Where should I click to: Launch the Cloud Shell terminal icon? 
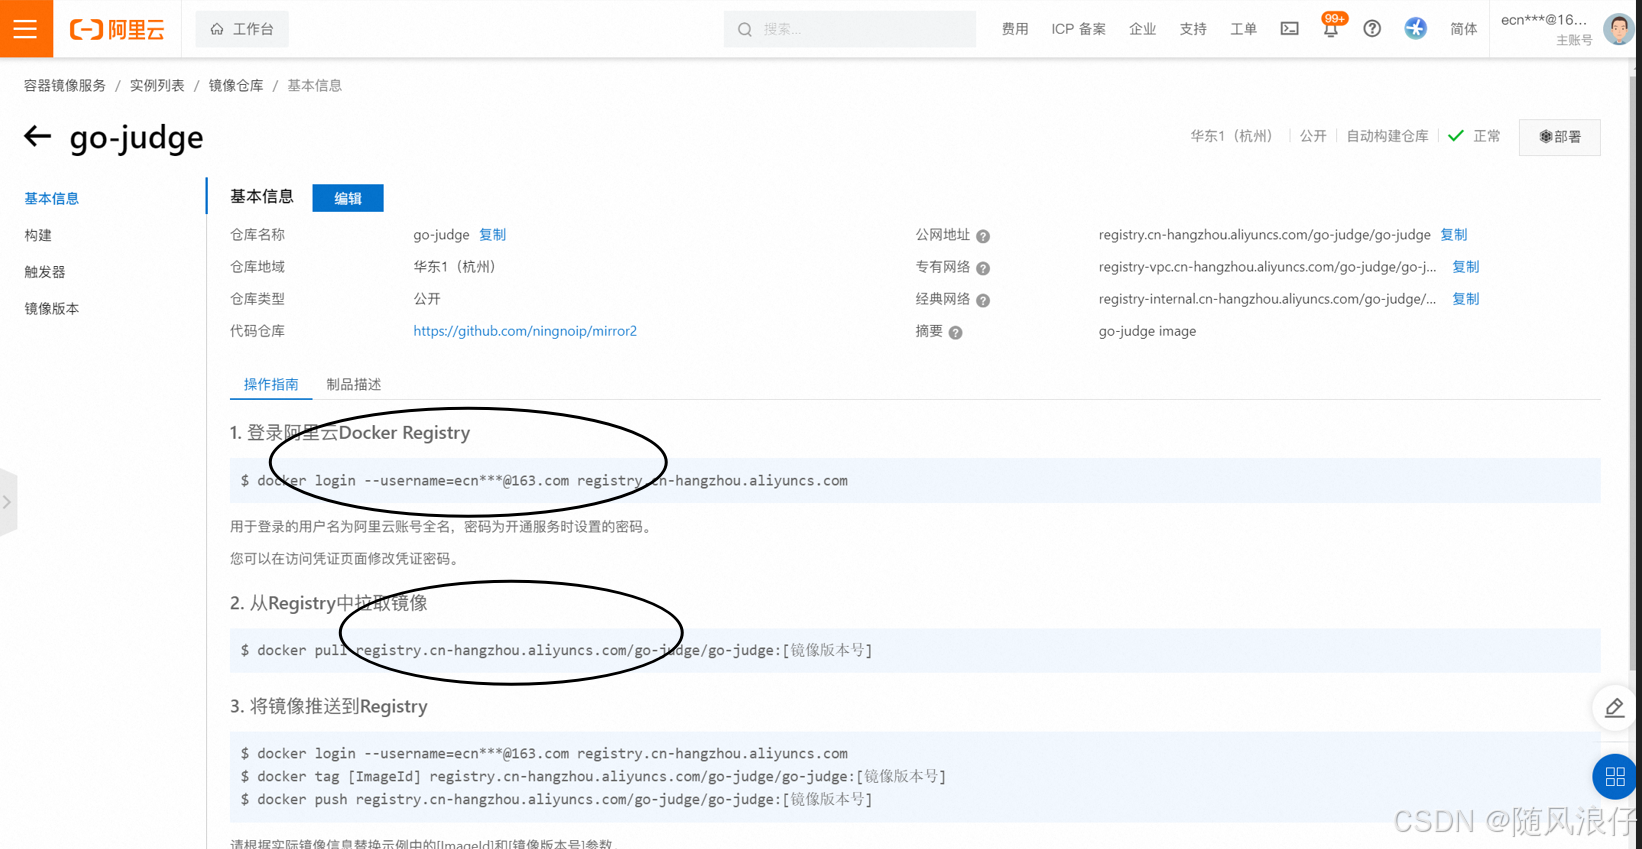1290,29
